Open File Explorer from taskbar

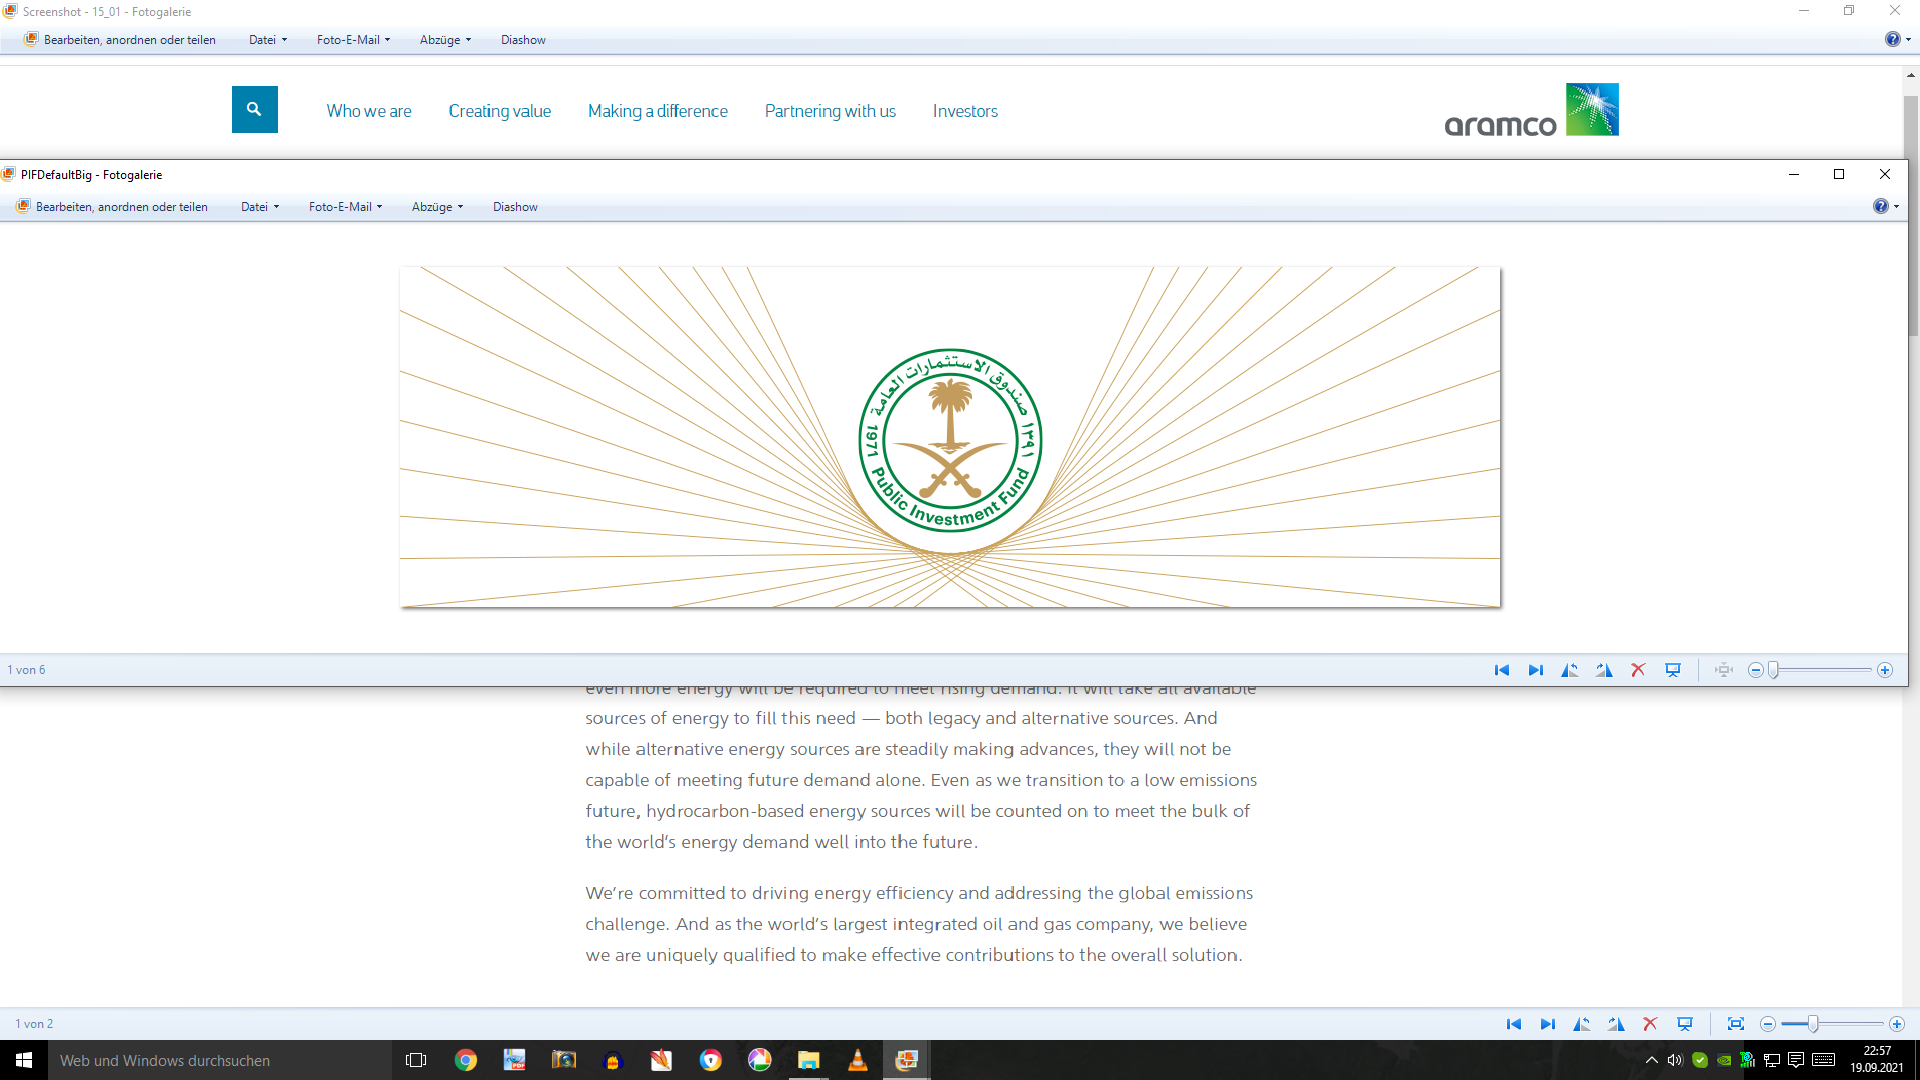809,1060
